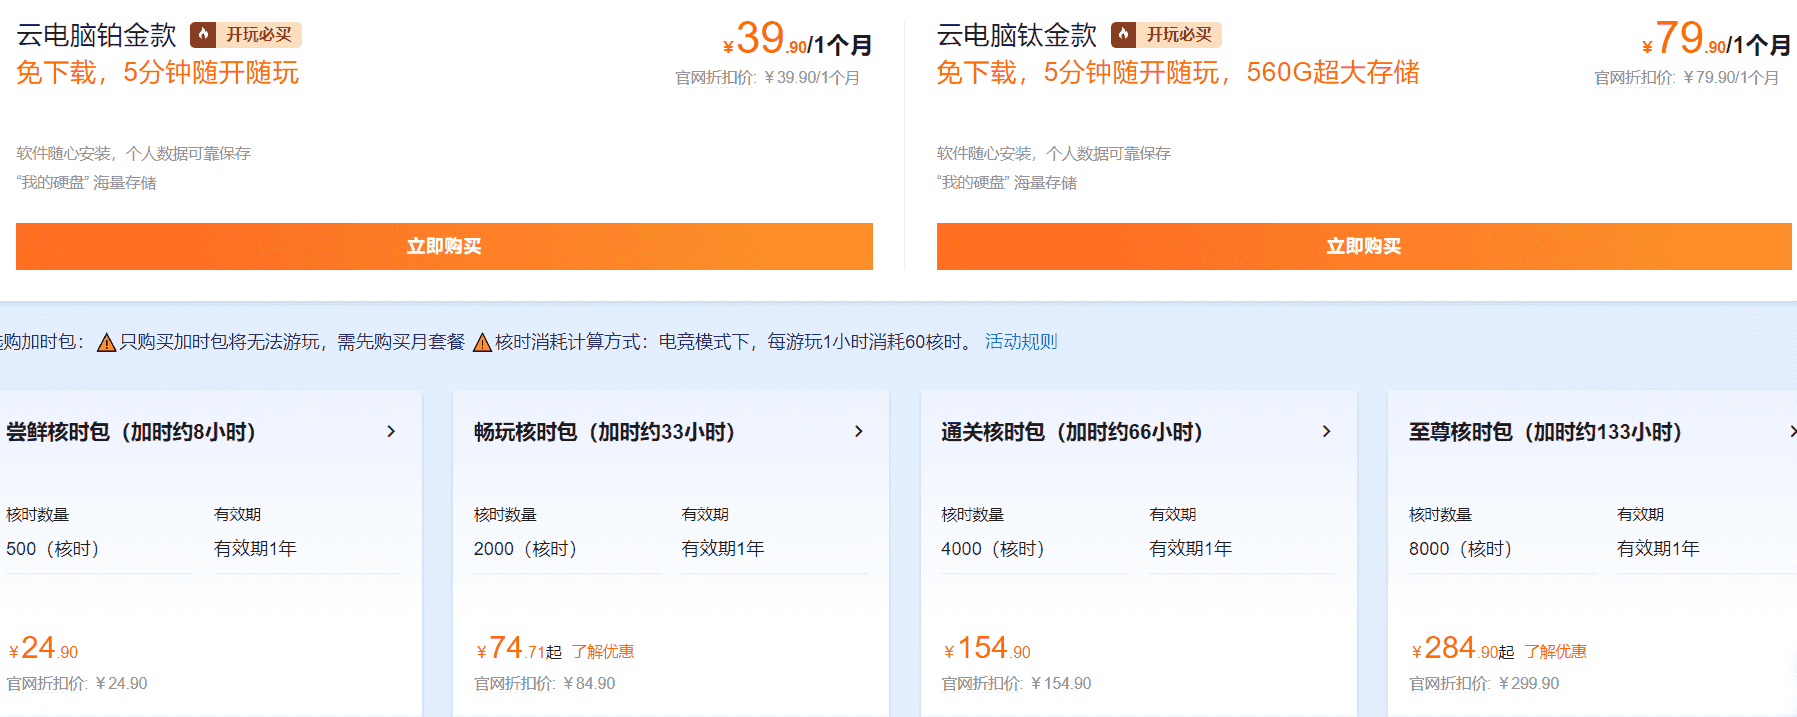Click the 畅玩核时包 title text
This screenshot has height=717, width=1797.
[x=604, y=432]
